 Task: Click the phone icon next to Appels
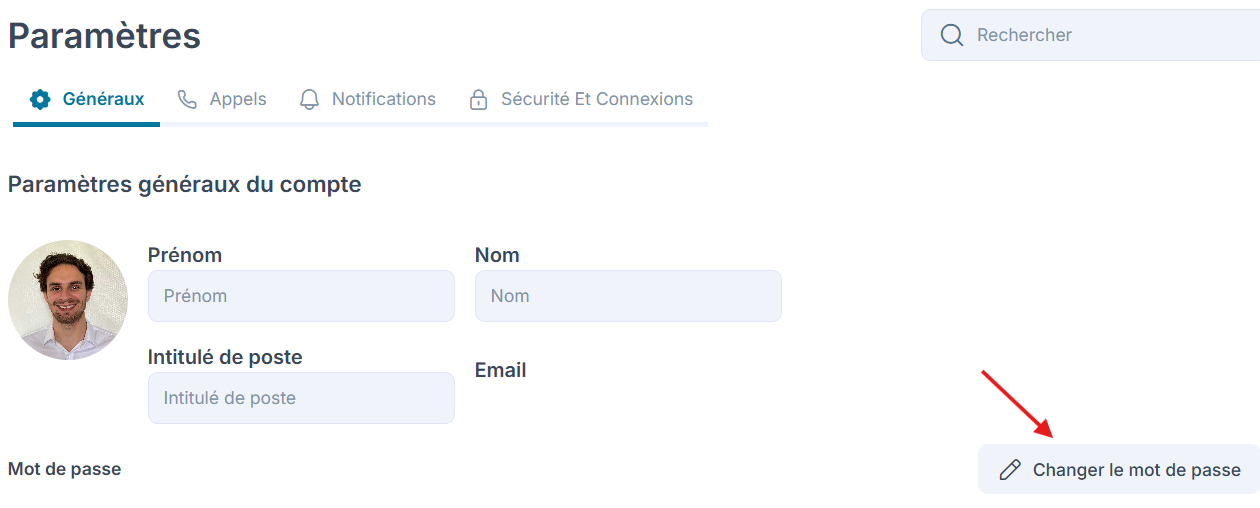[187, 99]
